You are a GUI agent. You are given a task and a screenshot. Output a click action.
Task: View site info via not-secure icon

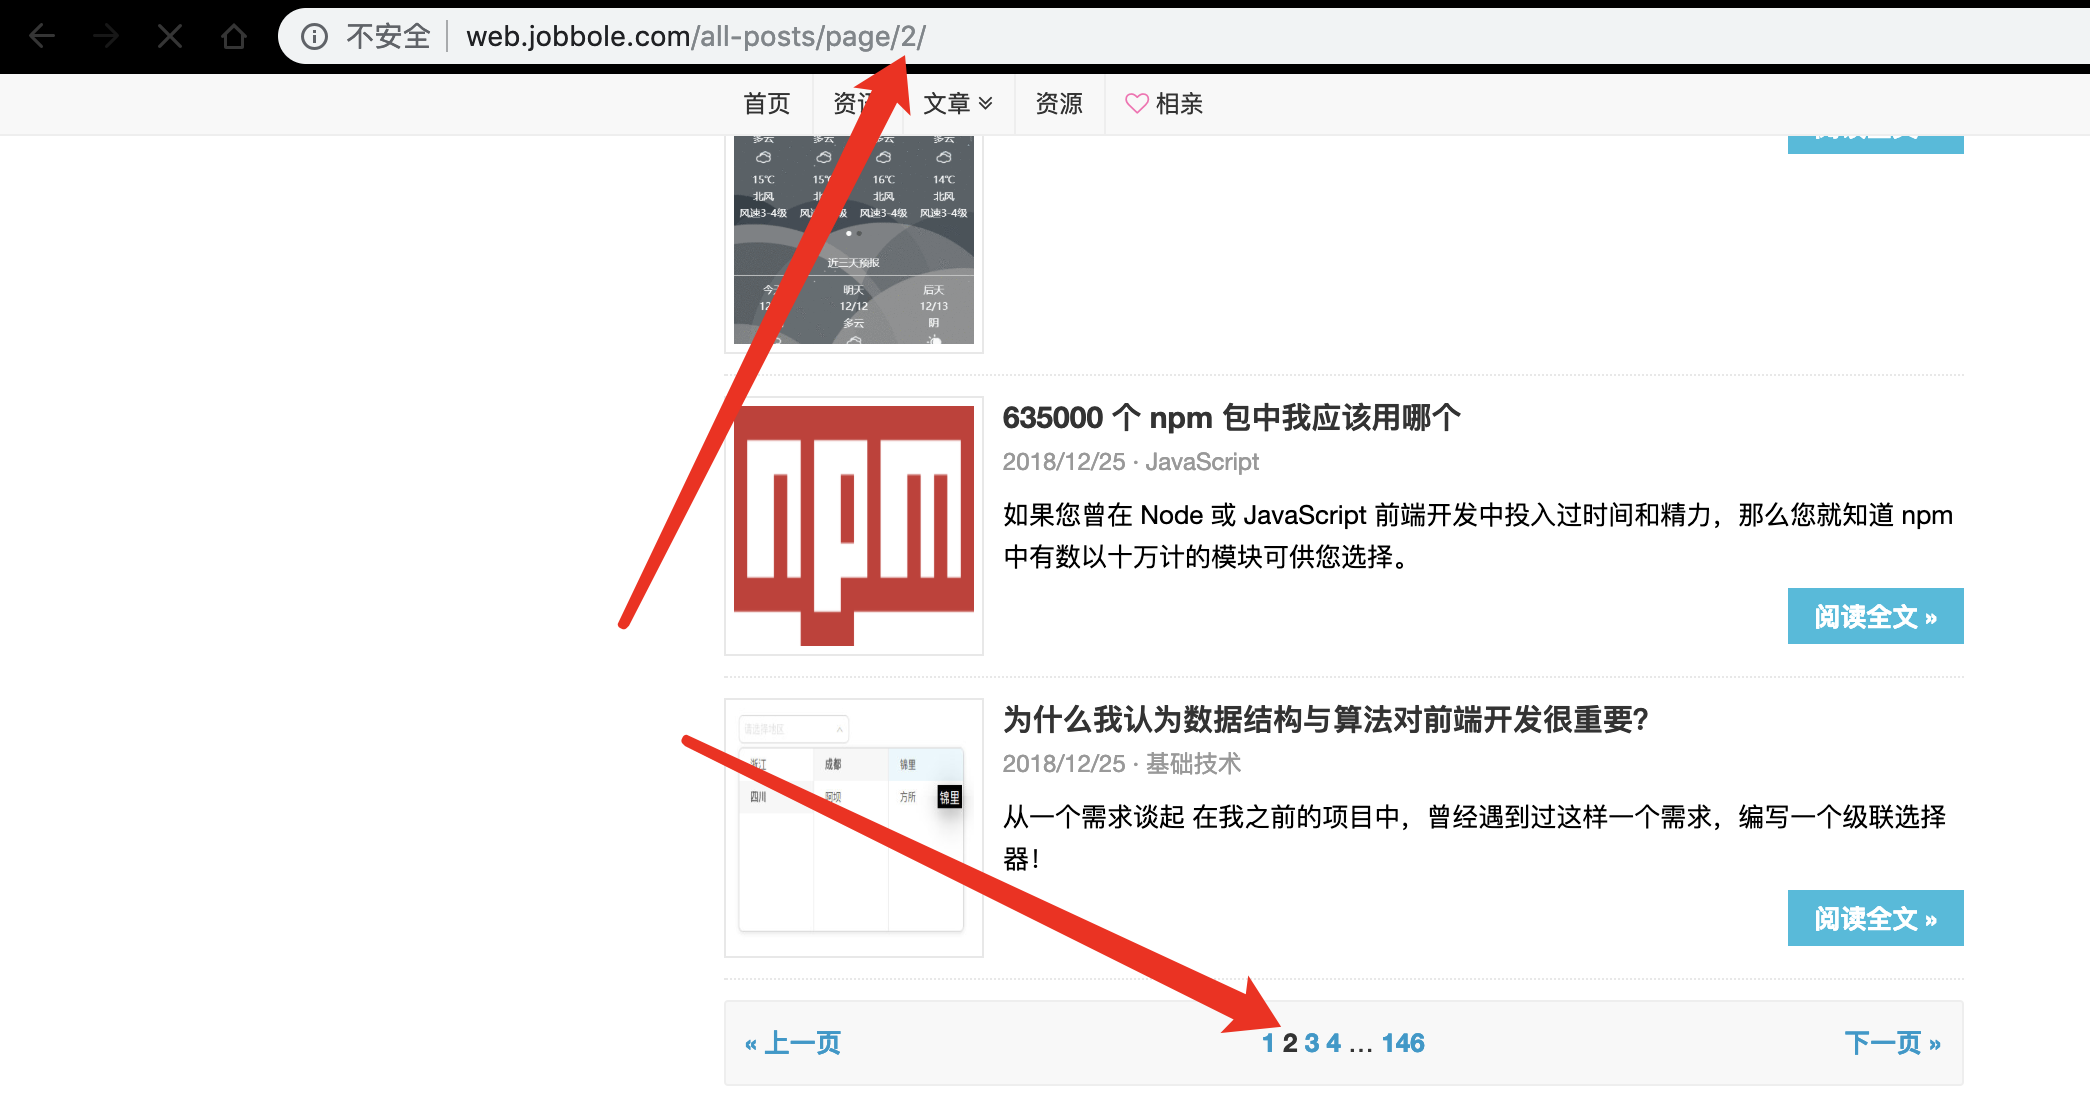click(x=314, y=37)
